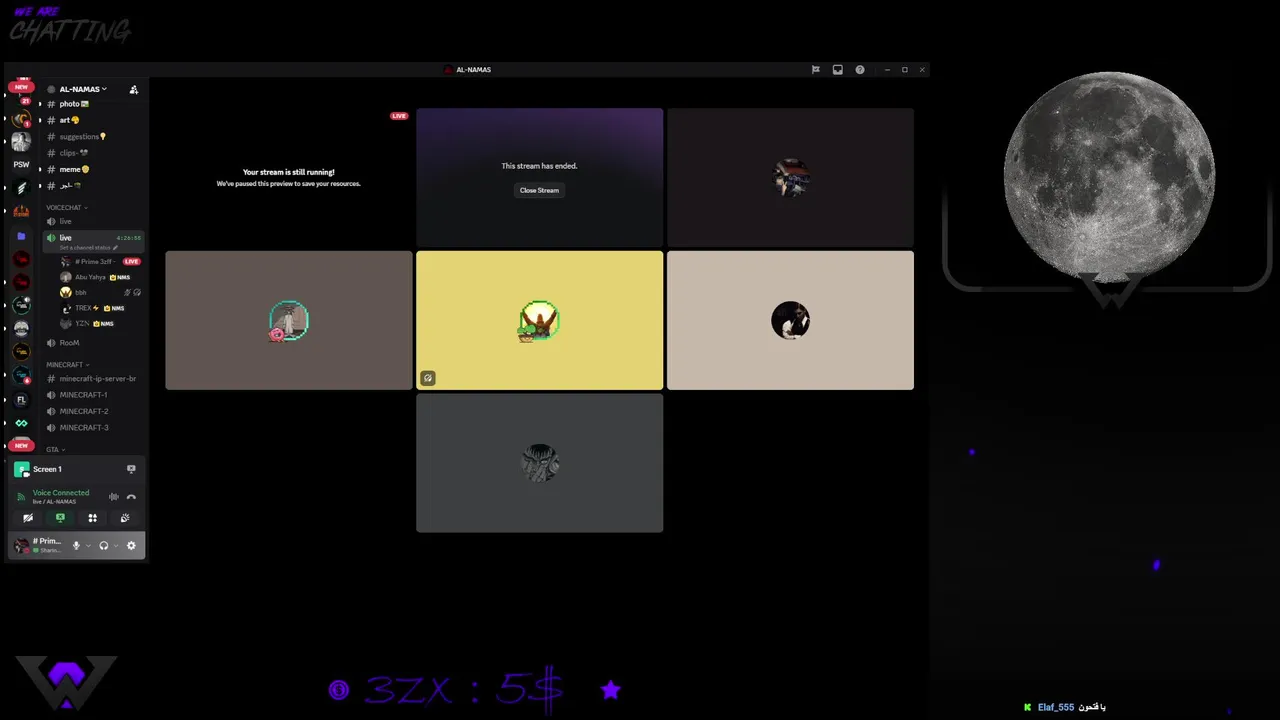This screenshot has width=1280, height=720.
Task: Jump to unread via the bottom NEW badge
Action: pos(21,445)
